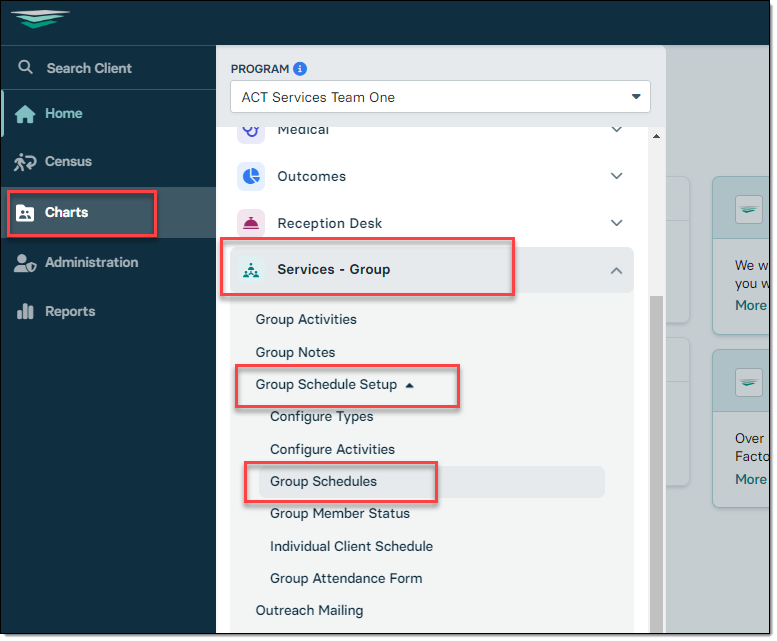Expand the Outcomes section chevron
Screen dimensions: 777x641
point(616,176)
